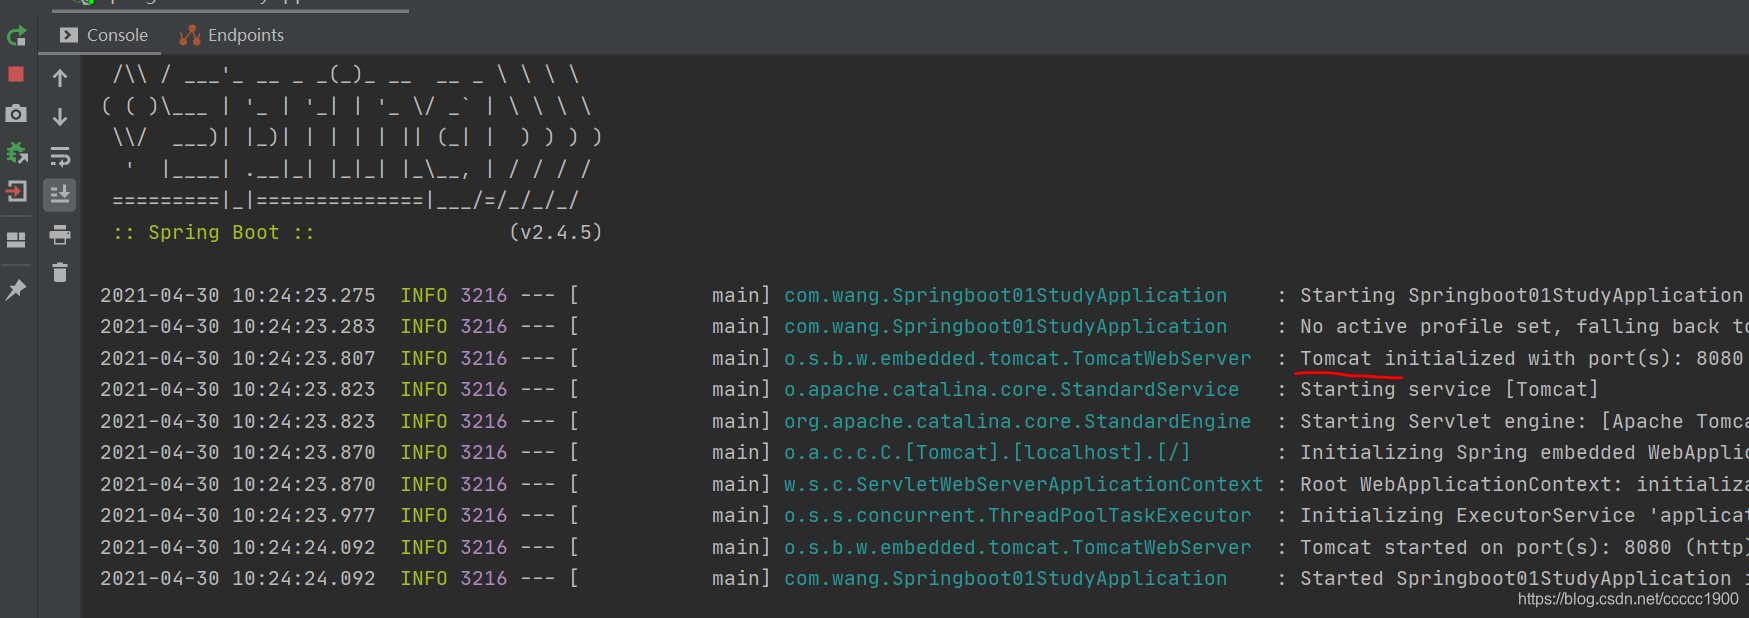Image resolution: width=1749 pixels, height=618 pixels.
Task: Jump up the stack trace with up arrow
Action: (60, 78)
